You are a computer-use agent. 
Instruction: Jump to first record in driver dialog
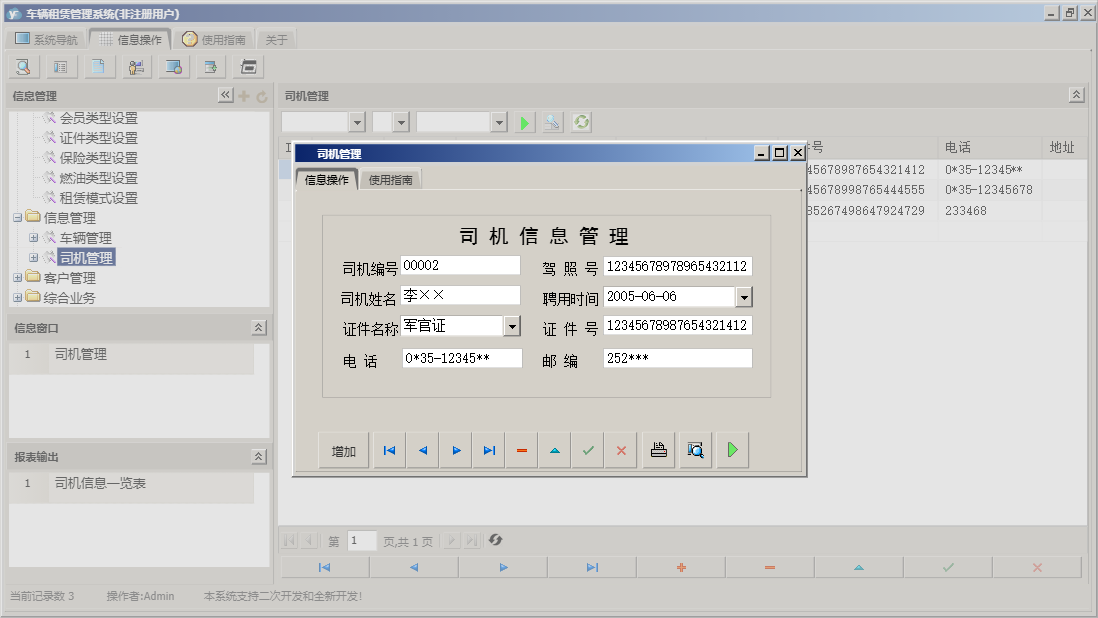point(389,451)
